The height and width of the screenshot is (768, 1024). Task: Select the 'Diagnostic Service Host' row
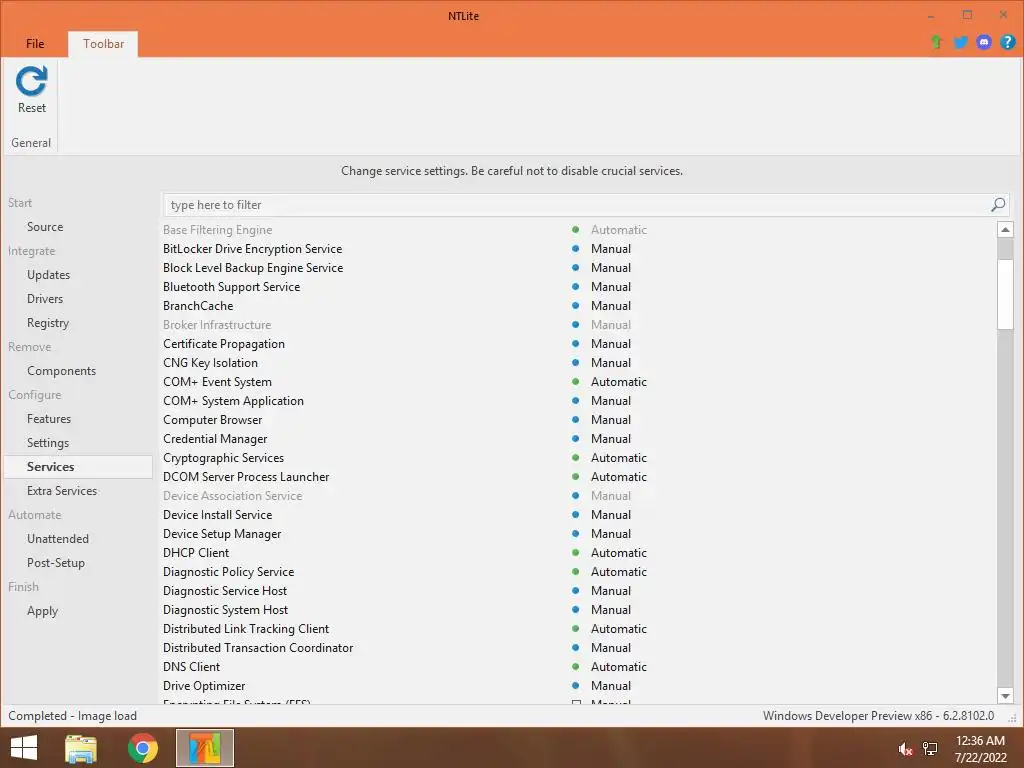(x=578, y=590)
